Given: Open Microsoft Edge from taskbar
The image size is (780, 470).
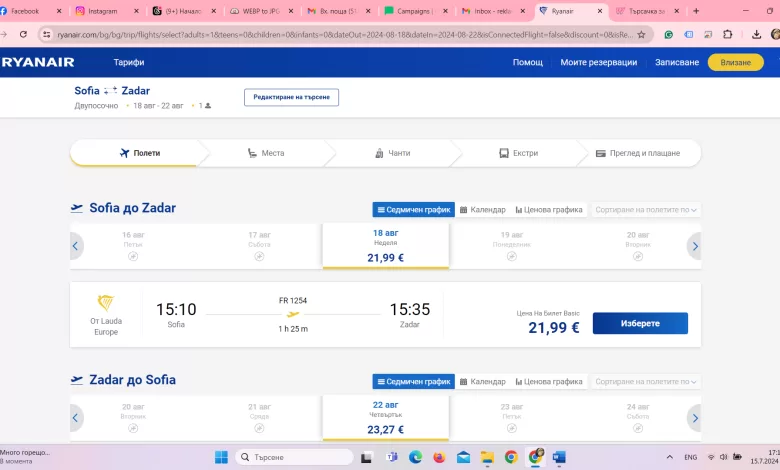Looking at the screenshot, I should 415,457.
